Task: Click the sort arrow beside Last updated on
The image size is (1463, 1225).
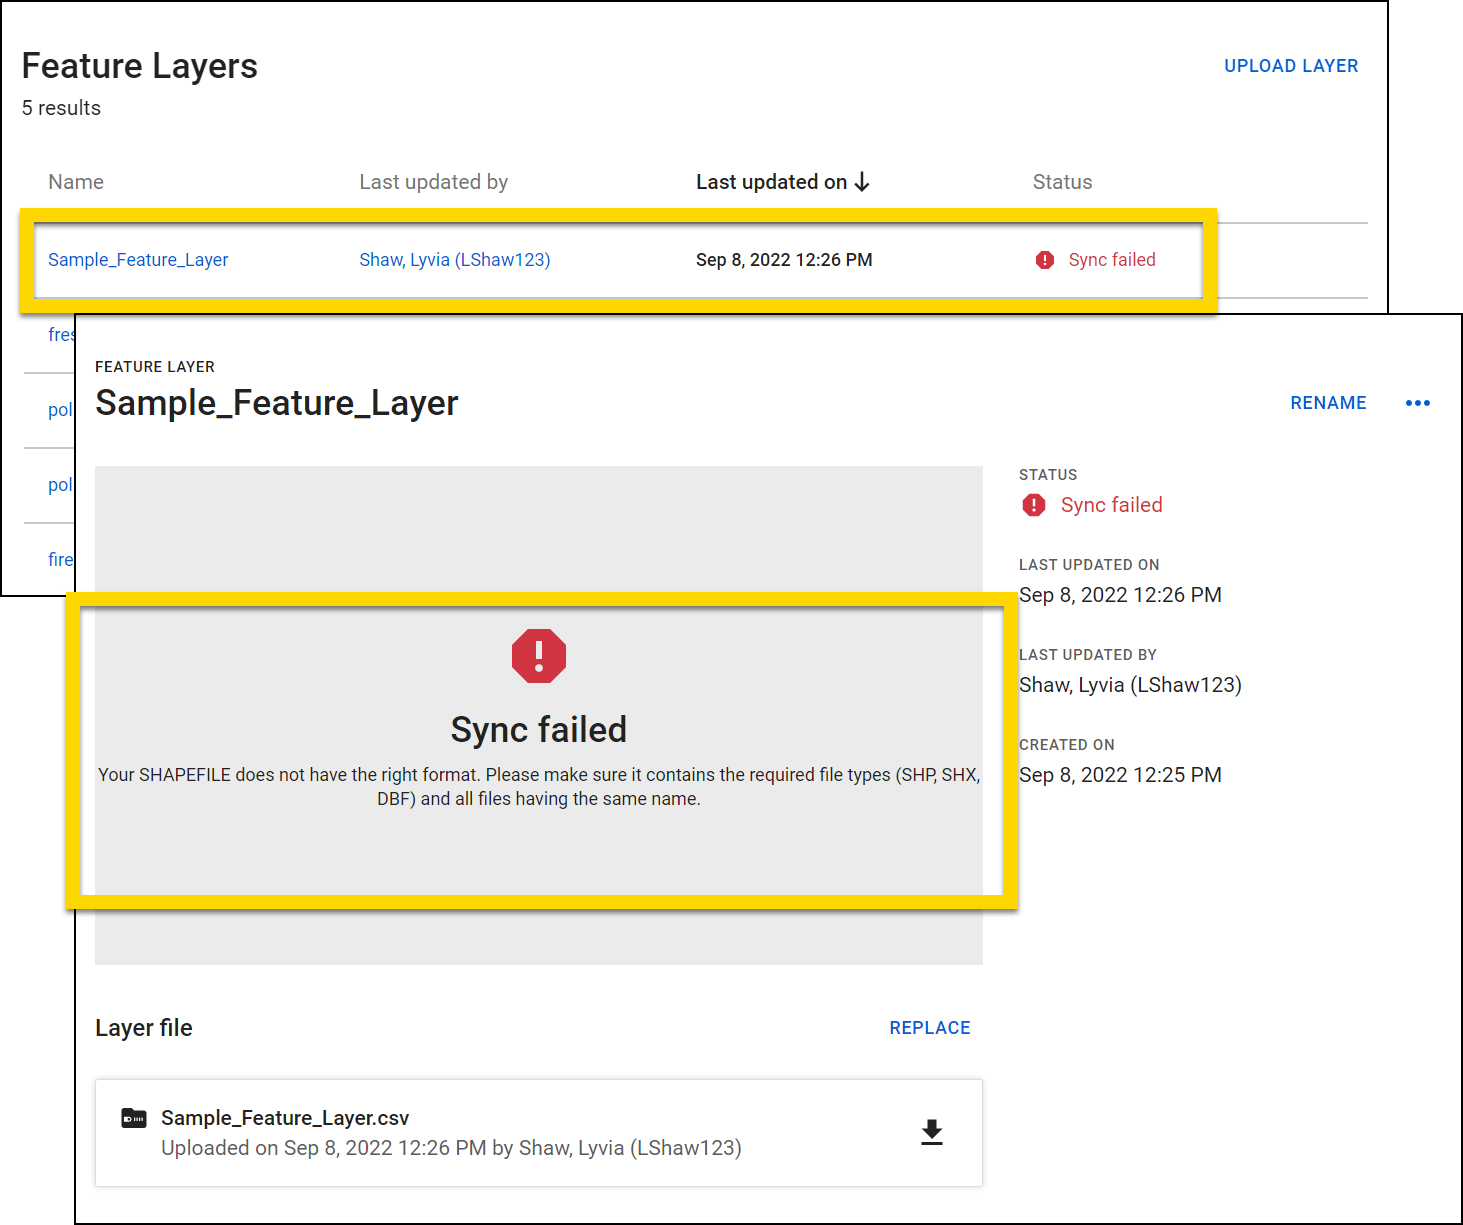Action: [862, 181]
